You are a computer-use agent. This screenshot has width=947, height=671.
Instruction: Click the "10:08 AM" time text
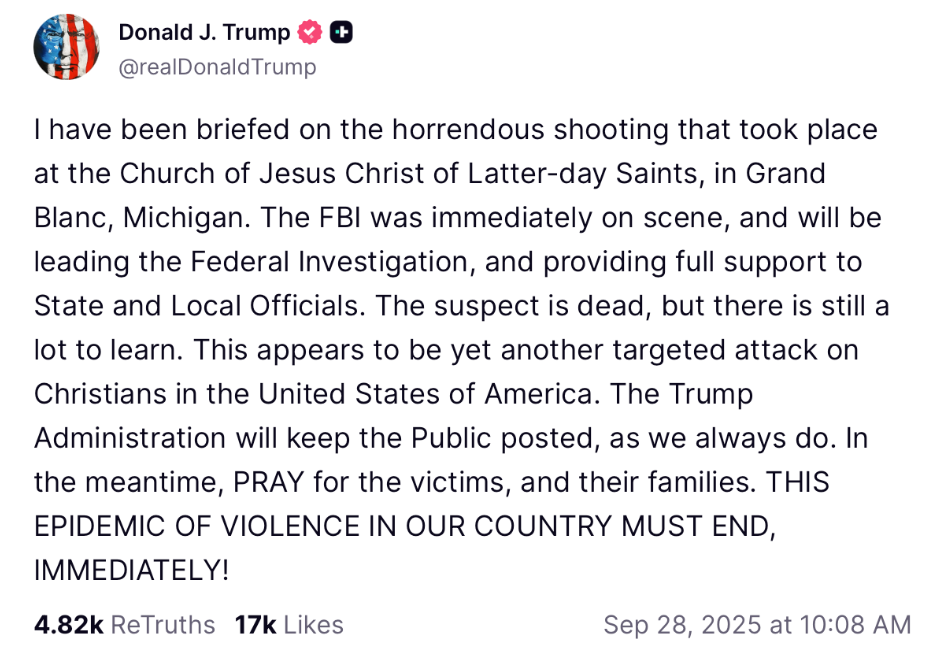point(853,625)
